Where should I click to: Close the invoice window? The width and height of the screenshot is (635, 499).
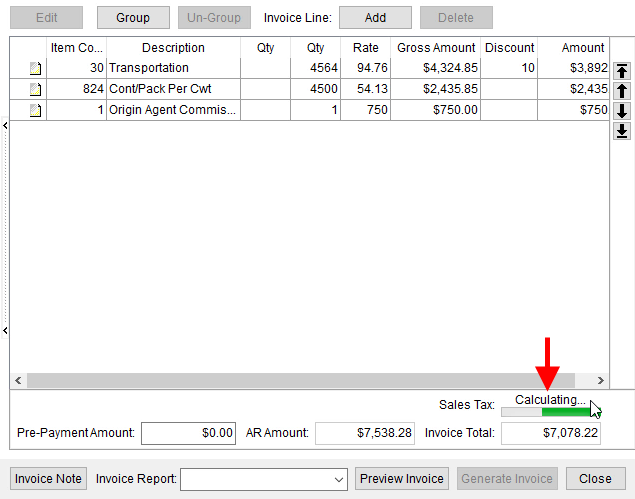click(x=595, y=479)
